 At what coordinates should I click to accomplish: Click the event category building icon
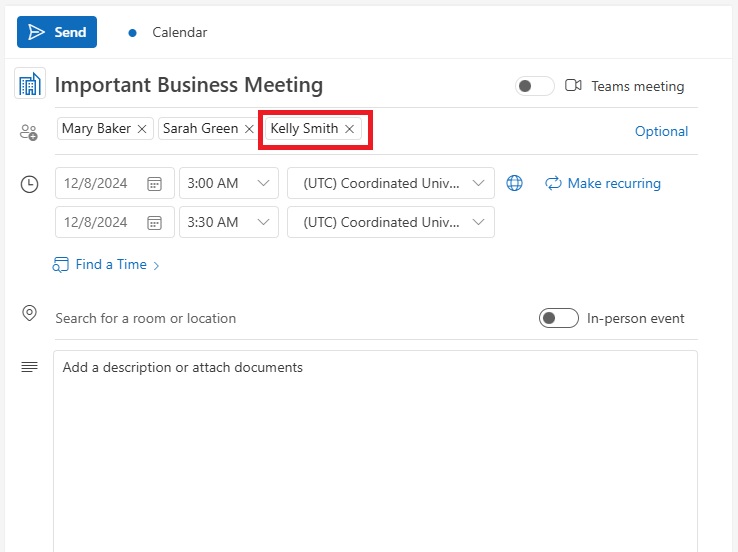[x=30, y=83]
